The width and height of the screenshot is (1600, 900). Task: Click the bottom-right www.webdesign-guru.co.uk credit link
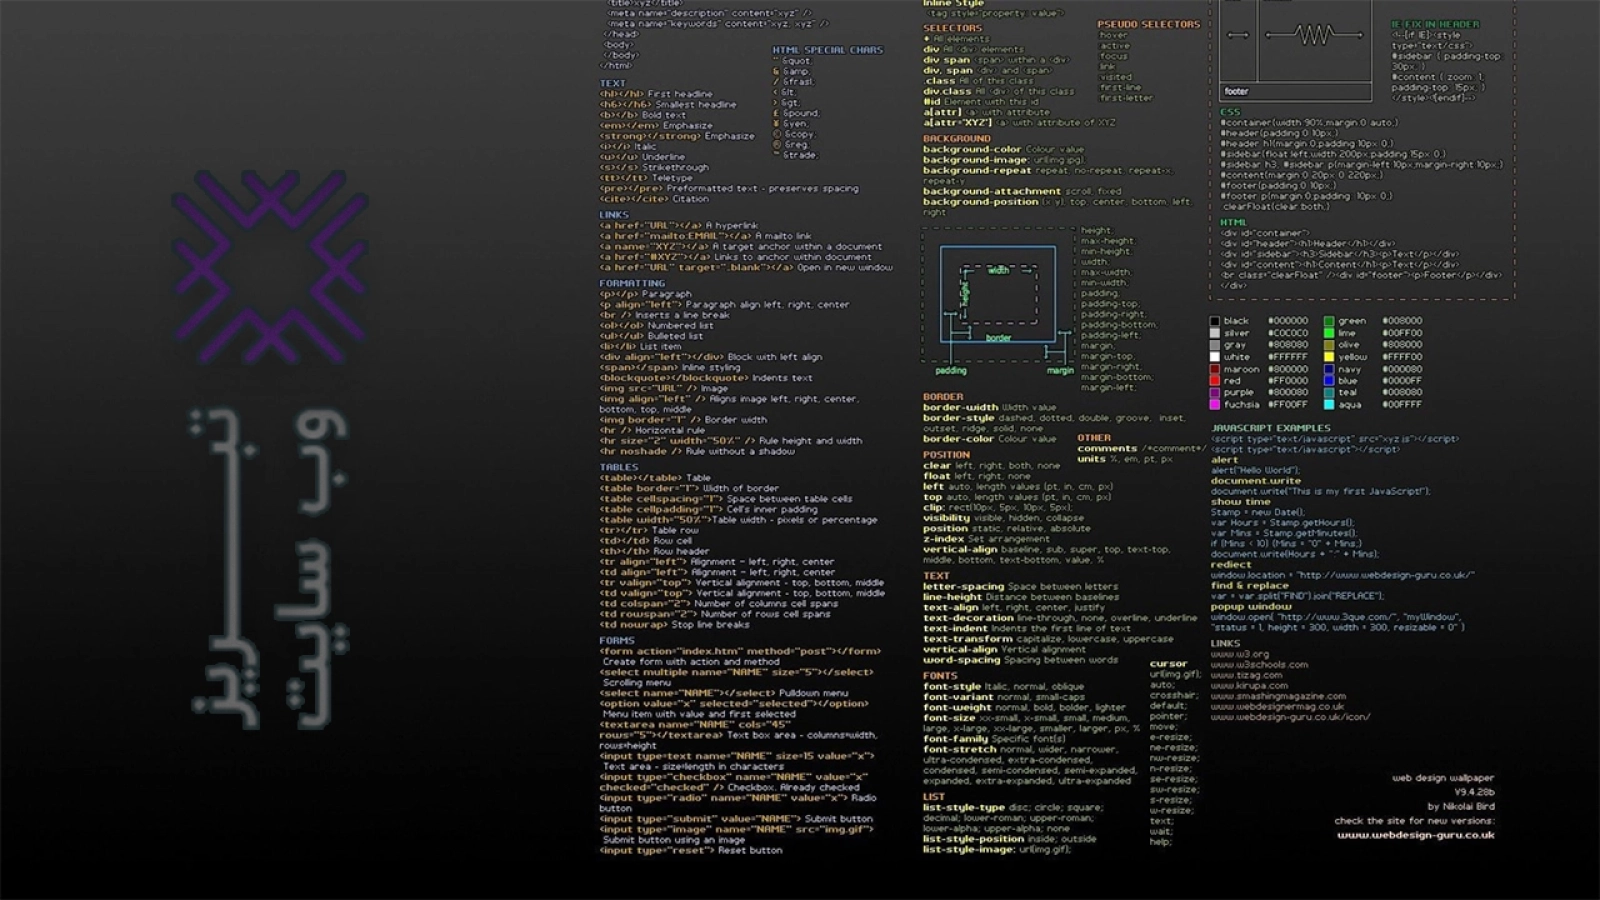click(1416, 835)
